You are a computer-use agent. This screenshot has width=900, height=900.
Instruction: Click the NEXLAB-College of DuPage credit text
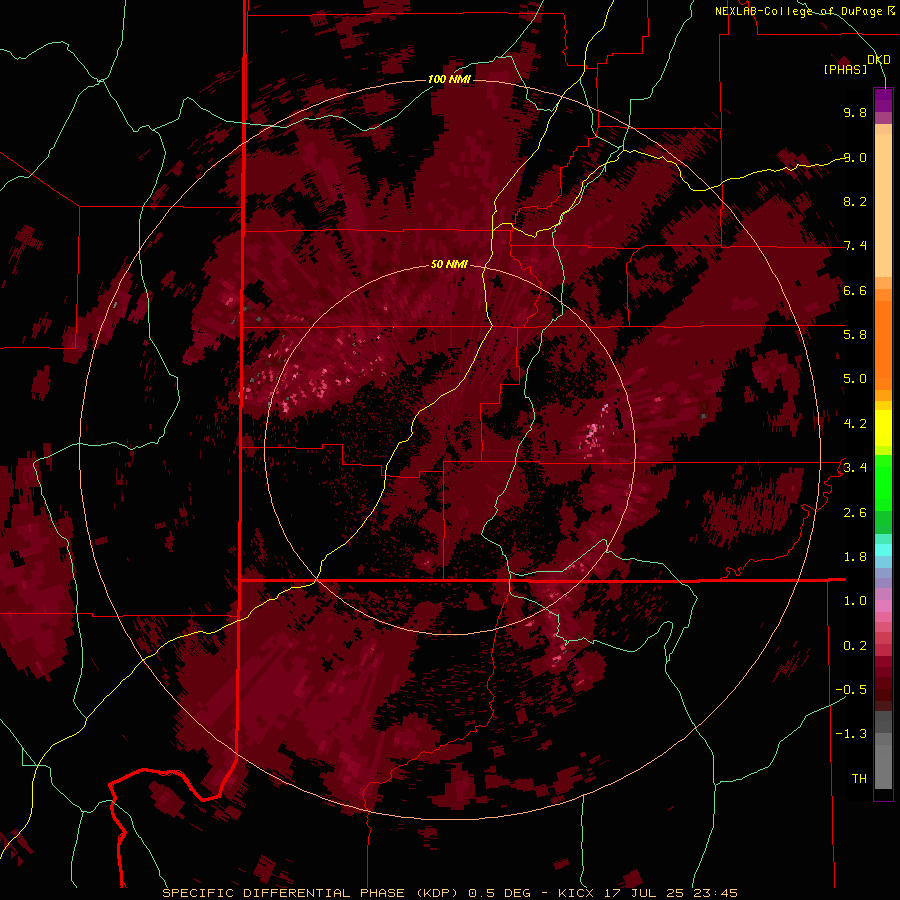click(x=800, y=11)
